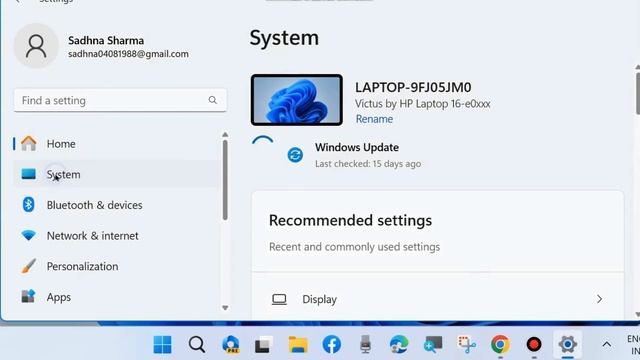Launch Microsoft Edge from taskbar

[399, 344]
